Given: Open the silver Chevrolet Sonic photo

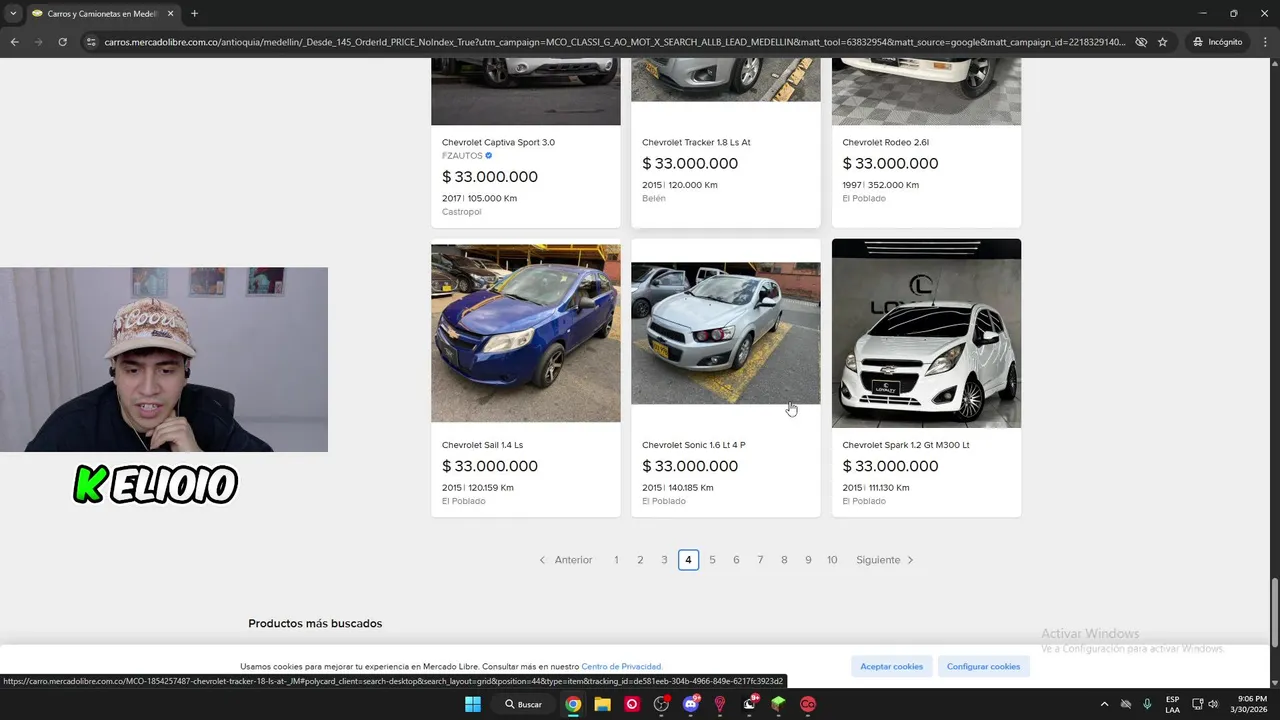Looking at the screenshot, I should click(x=726, y=333).
